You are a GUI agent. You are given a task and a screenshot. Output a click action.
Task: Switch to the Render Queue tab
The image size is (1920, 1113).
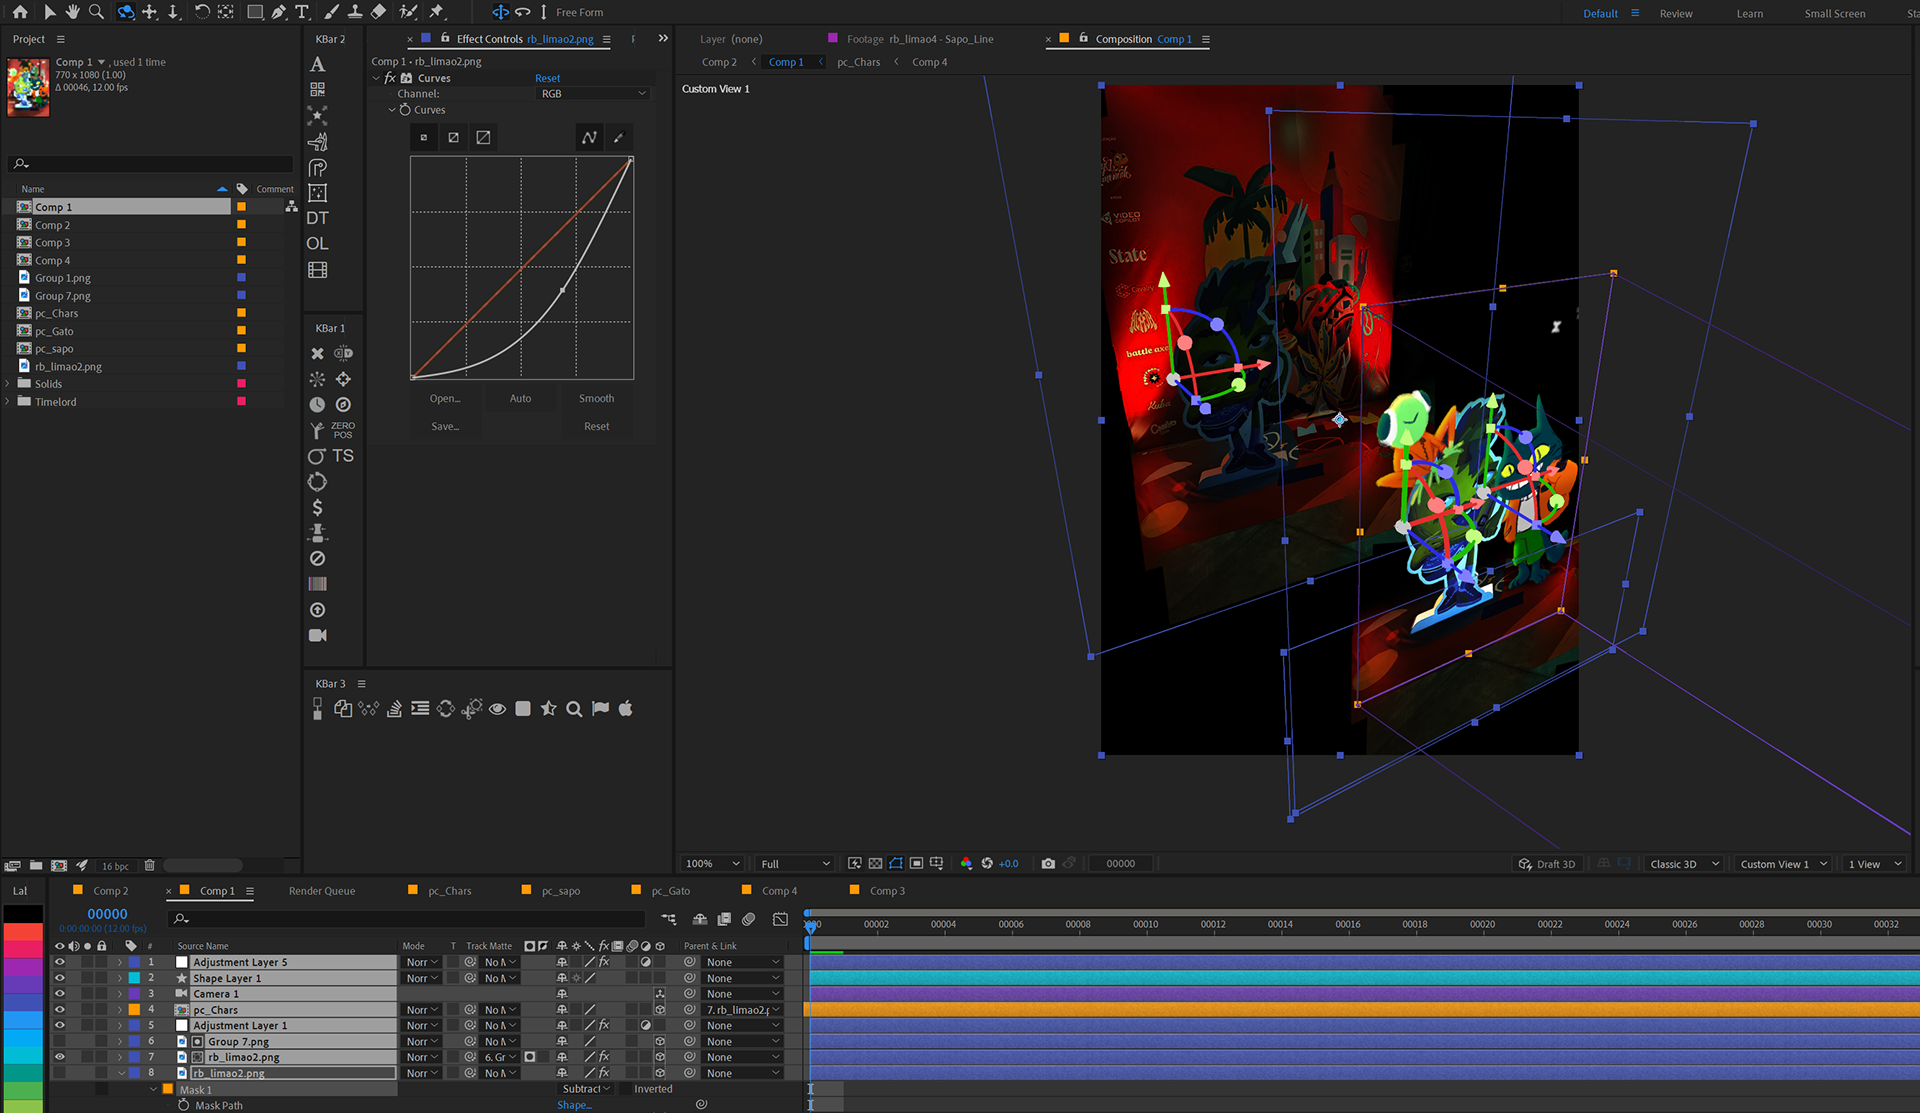tap(322, 891)
